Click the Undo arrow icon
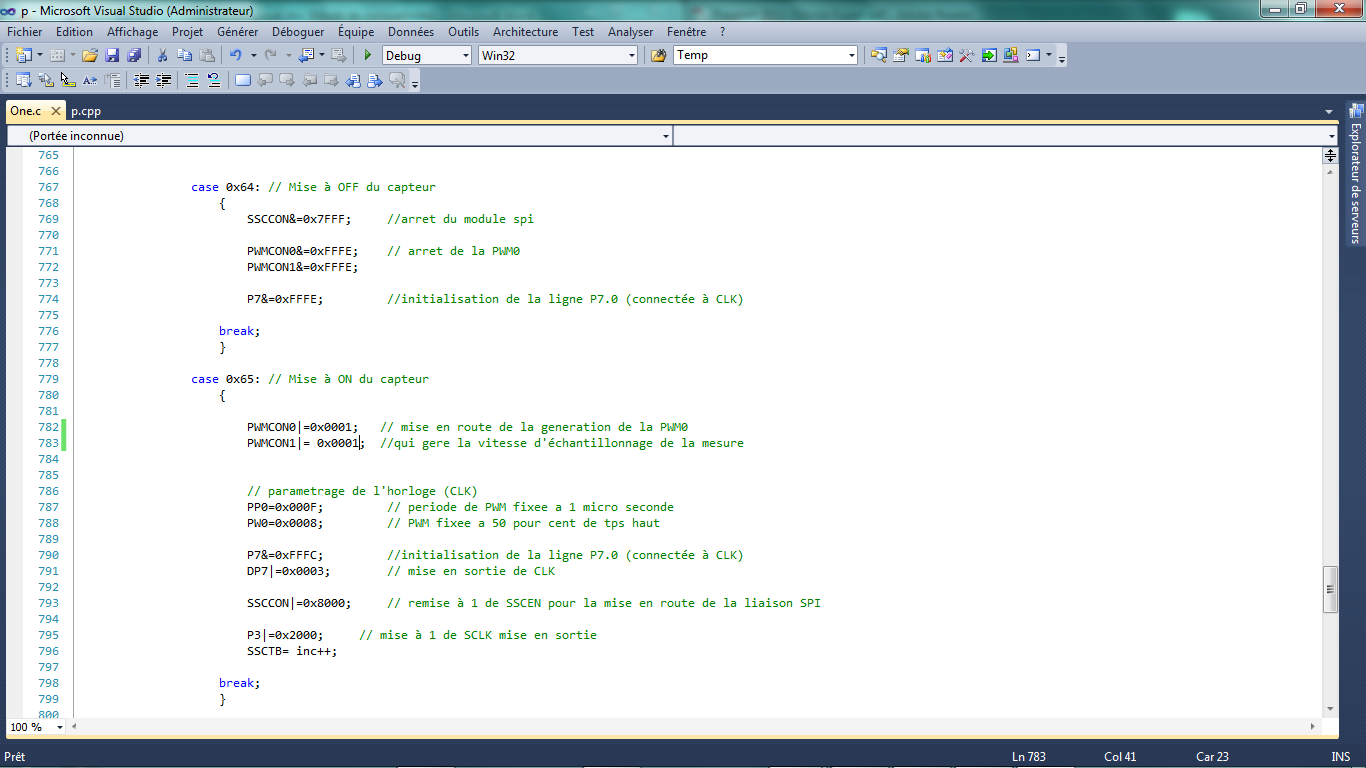1366x768 pixels. (x=236, y=56)
